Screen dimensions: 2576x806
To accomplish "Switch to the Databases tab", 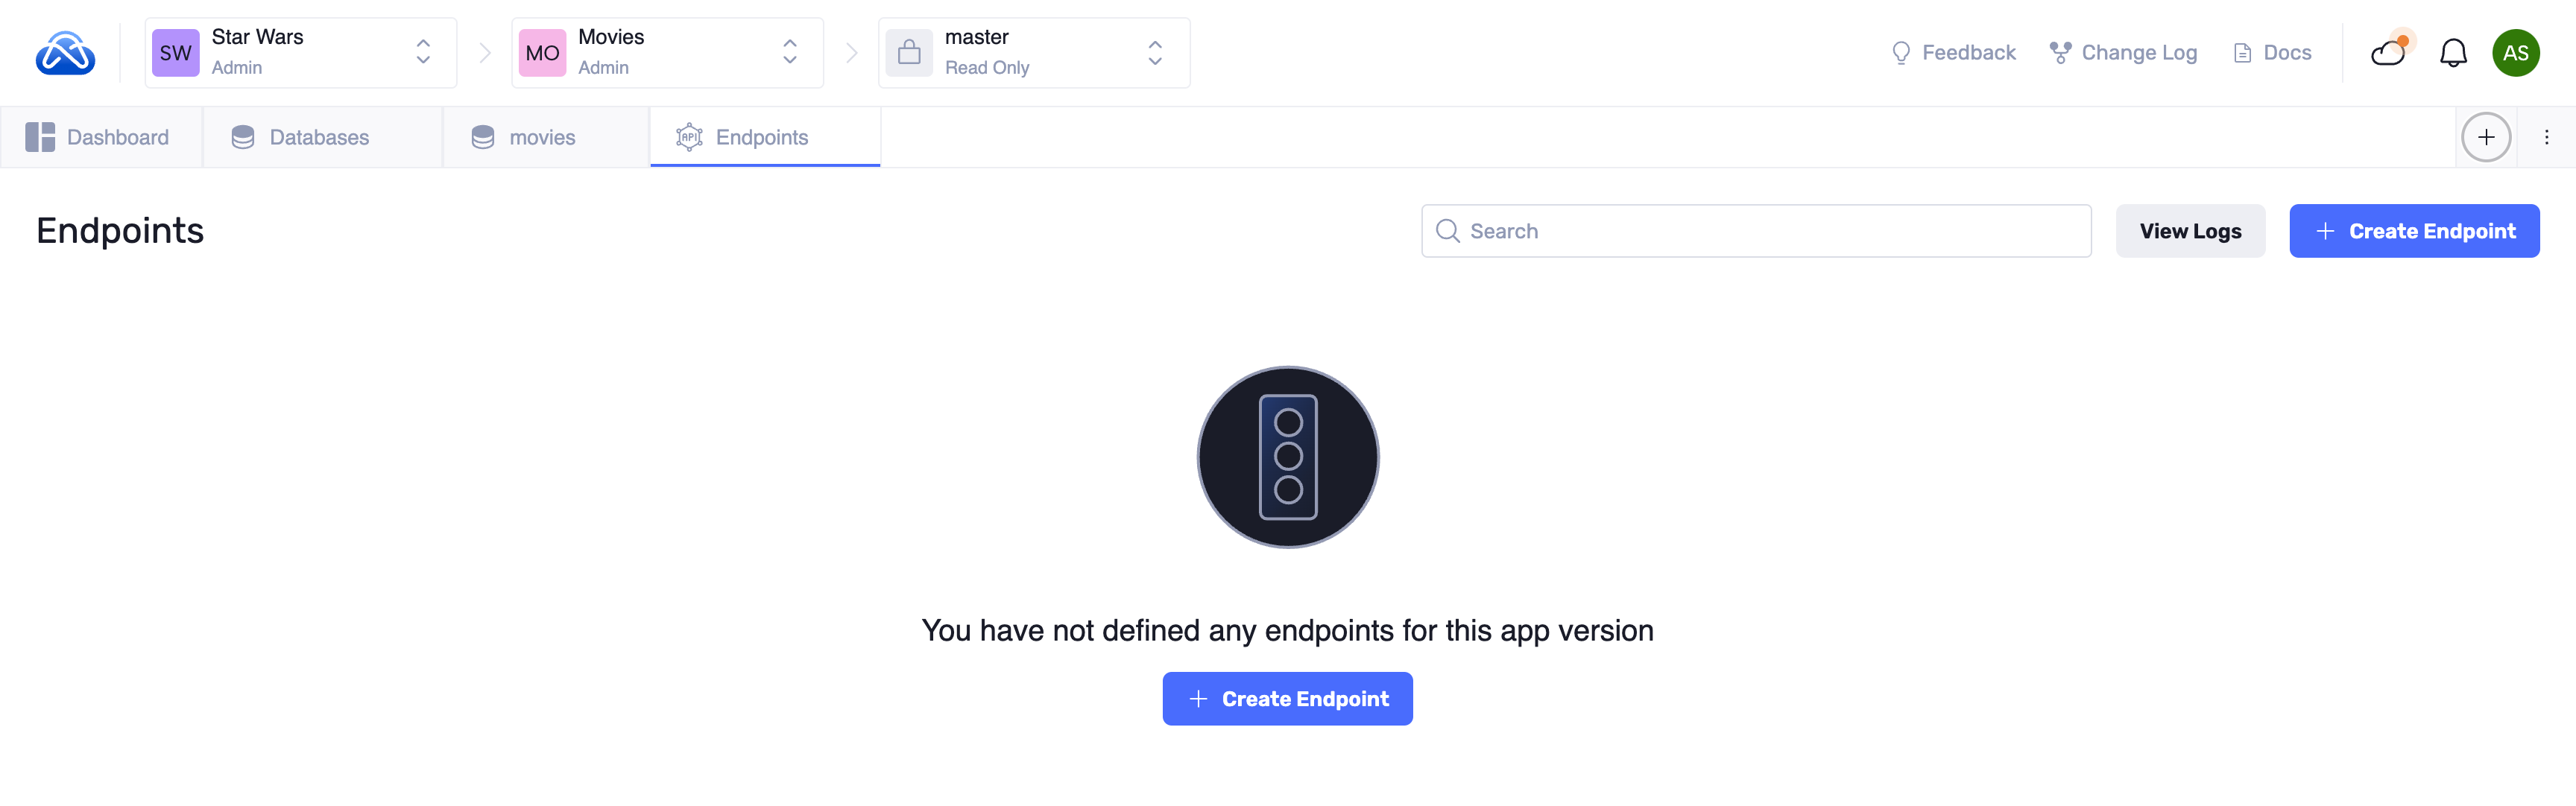I will click(301, 137).
